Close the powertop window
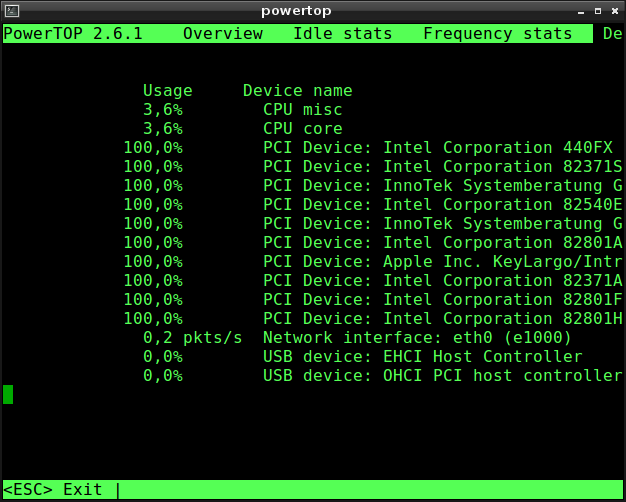Viewport: 626px width, 502px height. click(615, 11)
